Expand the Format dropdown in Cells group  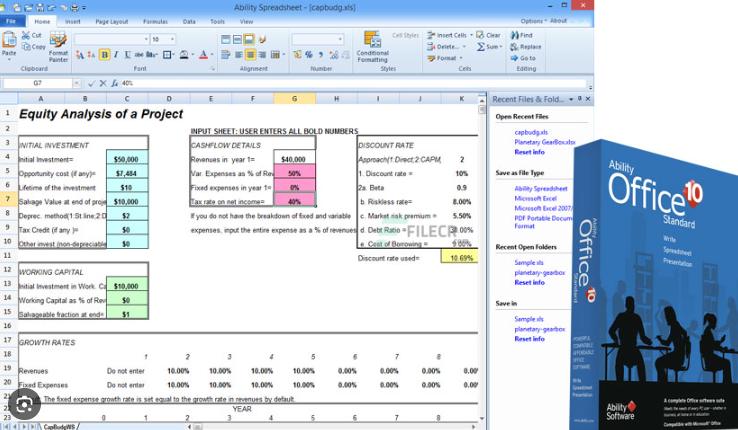click(461, 58)
